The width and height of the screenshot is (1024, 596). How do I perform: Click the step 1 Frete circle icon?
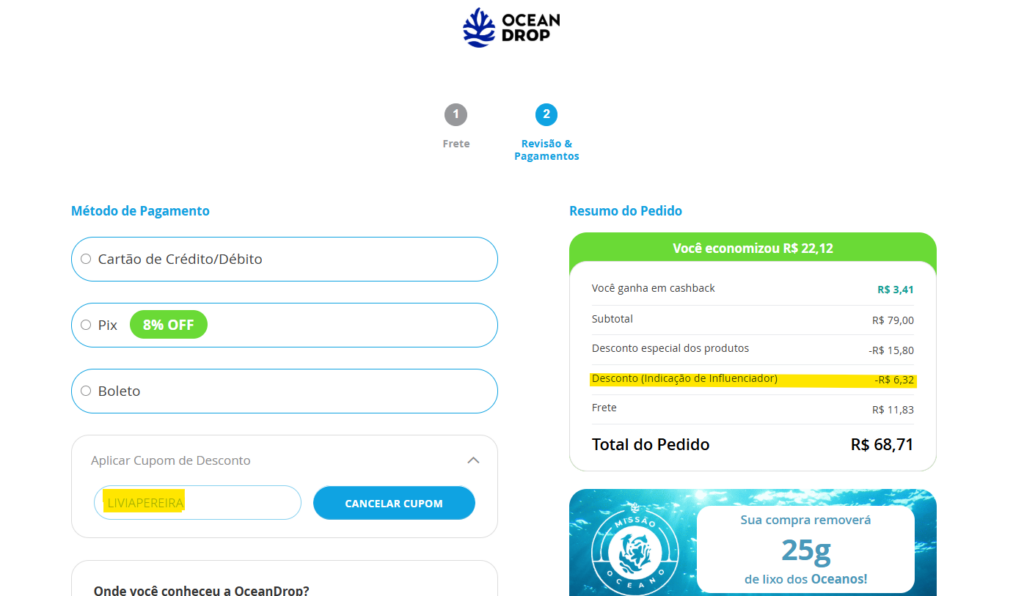pyautogui.click(x=456, y=114)
